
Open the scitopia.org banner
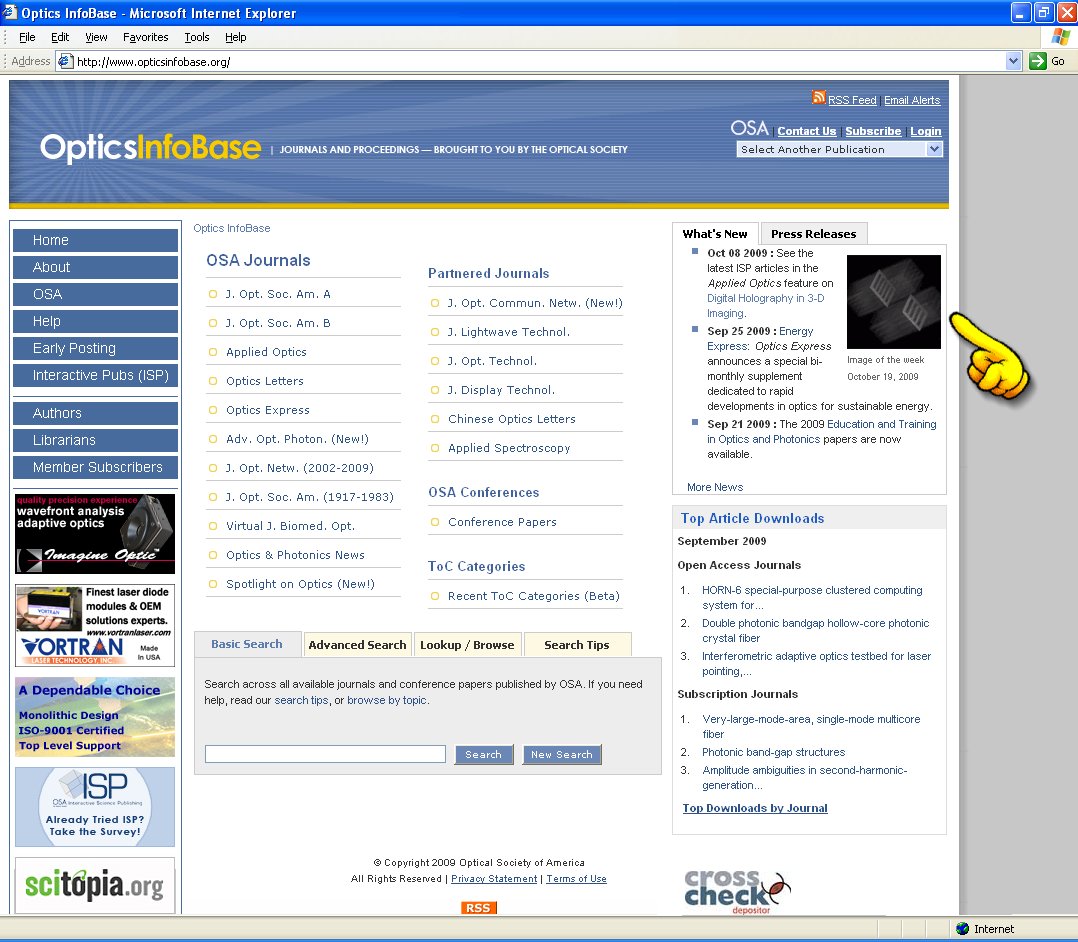click(x=95, y=885)
